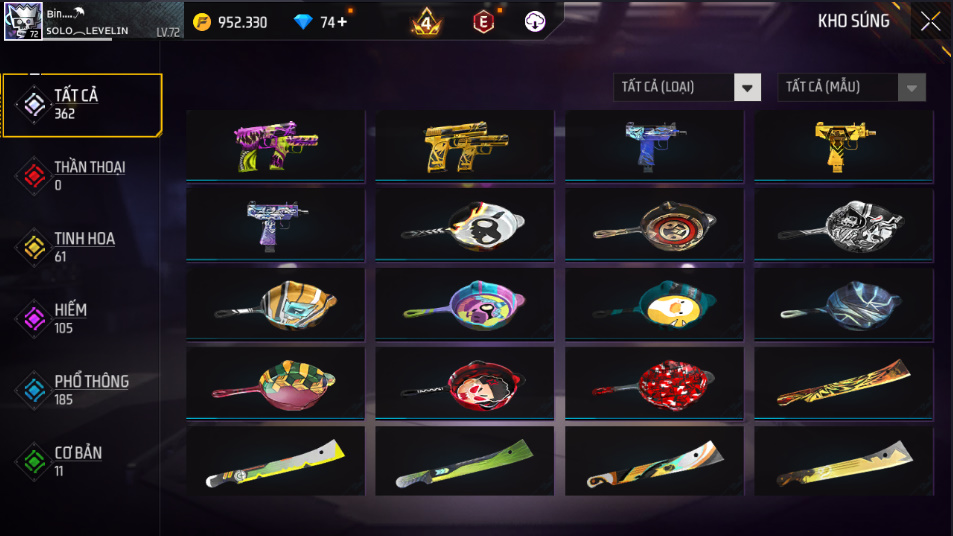
Task: Select the Tất Cả 362 category tab
Action: (x=83, y=105)
